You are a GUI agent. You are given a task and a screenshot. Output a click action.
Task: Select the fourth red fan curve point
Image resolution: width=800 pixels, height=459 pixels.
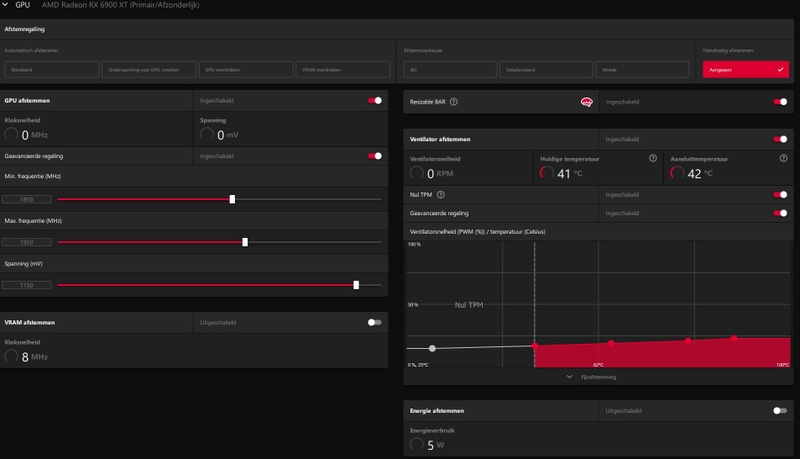coord(734,338)
